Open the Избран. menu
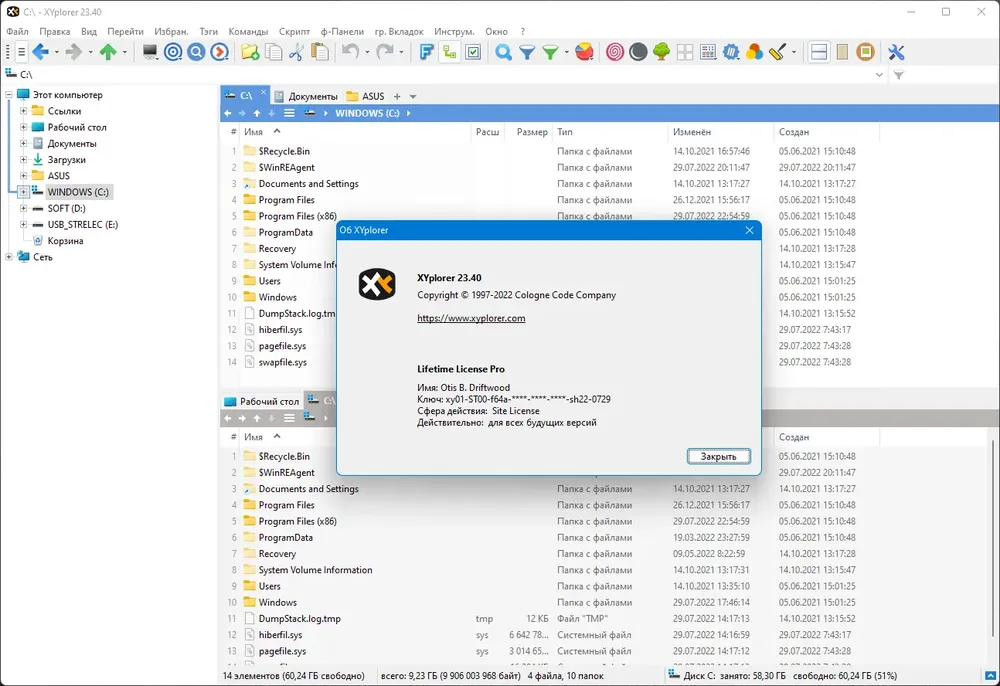The image size is (1000, 686). [171, 31]
